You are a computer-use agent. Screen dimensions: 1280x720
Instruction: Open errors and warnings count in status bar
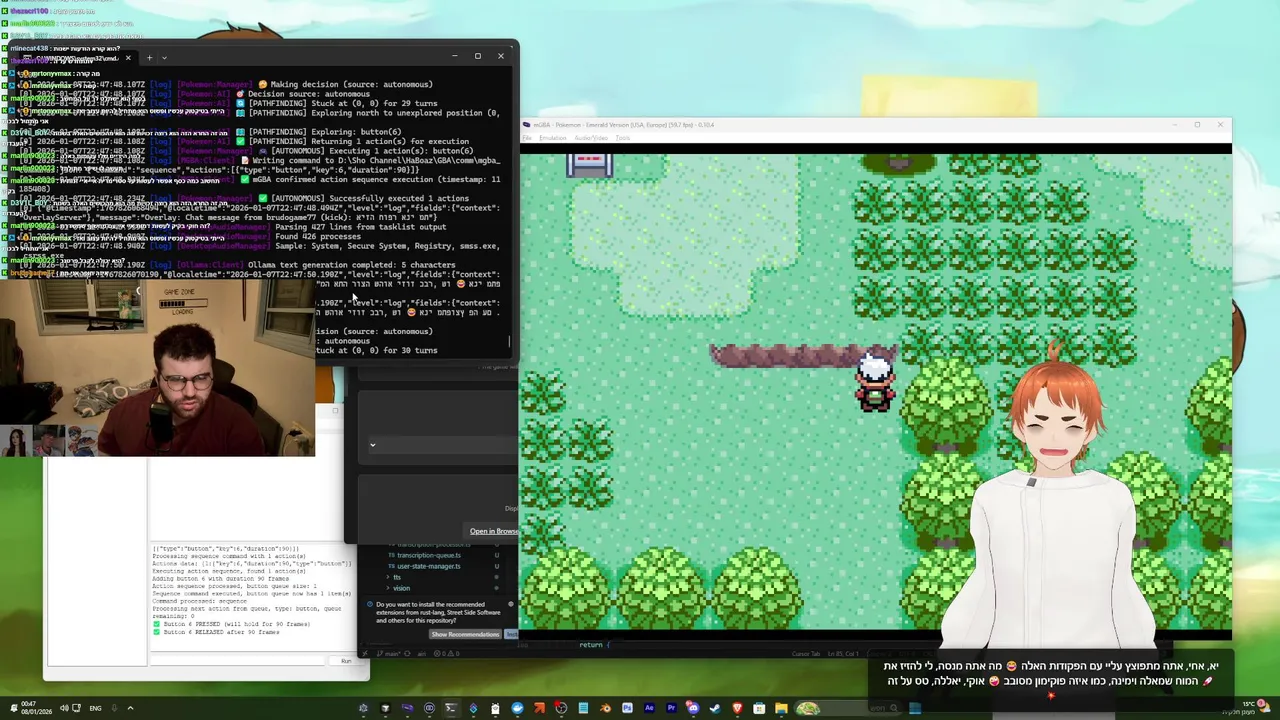point(447,654)
